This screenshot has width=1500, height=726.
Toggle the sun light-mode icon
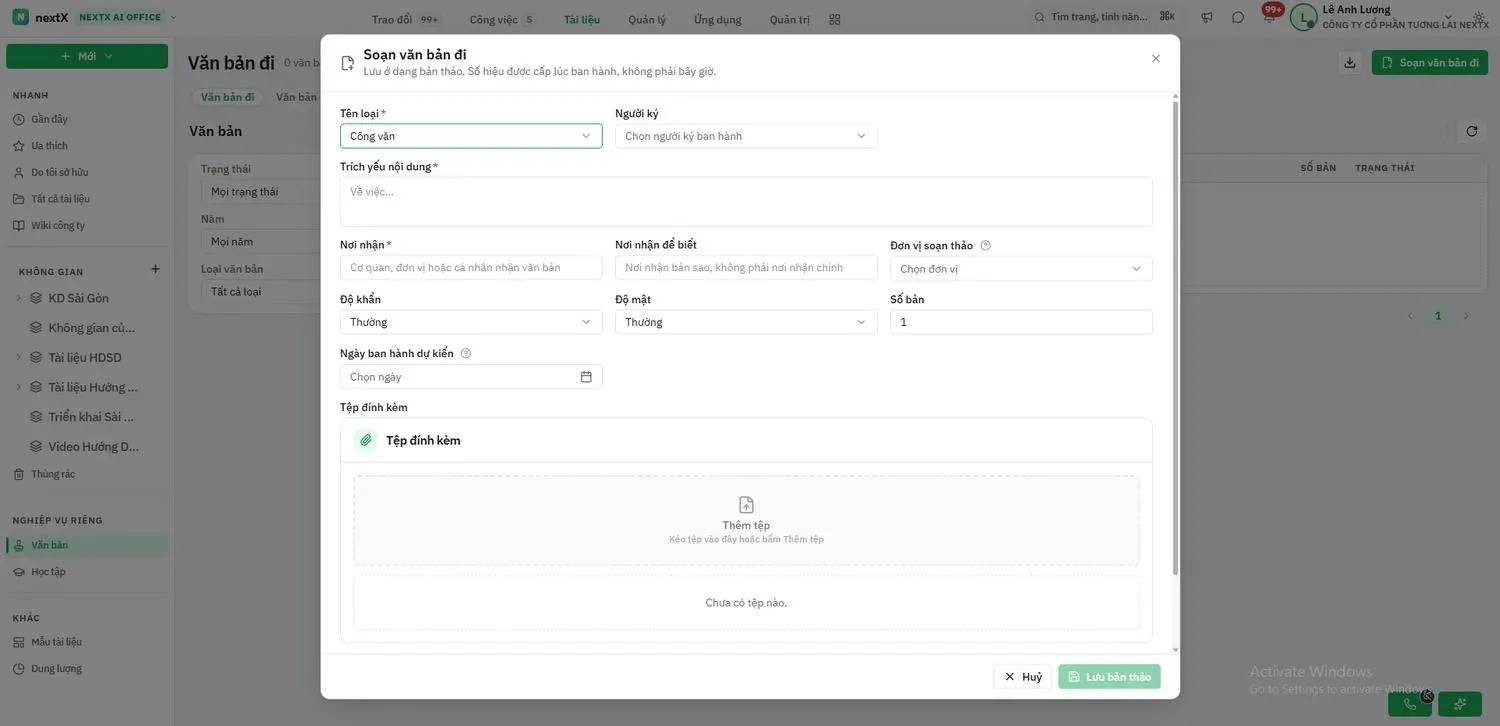(x=1480, y=18)
